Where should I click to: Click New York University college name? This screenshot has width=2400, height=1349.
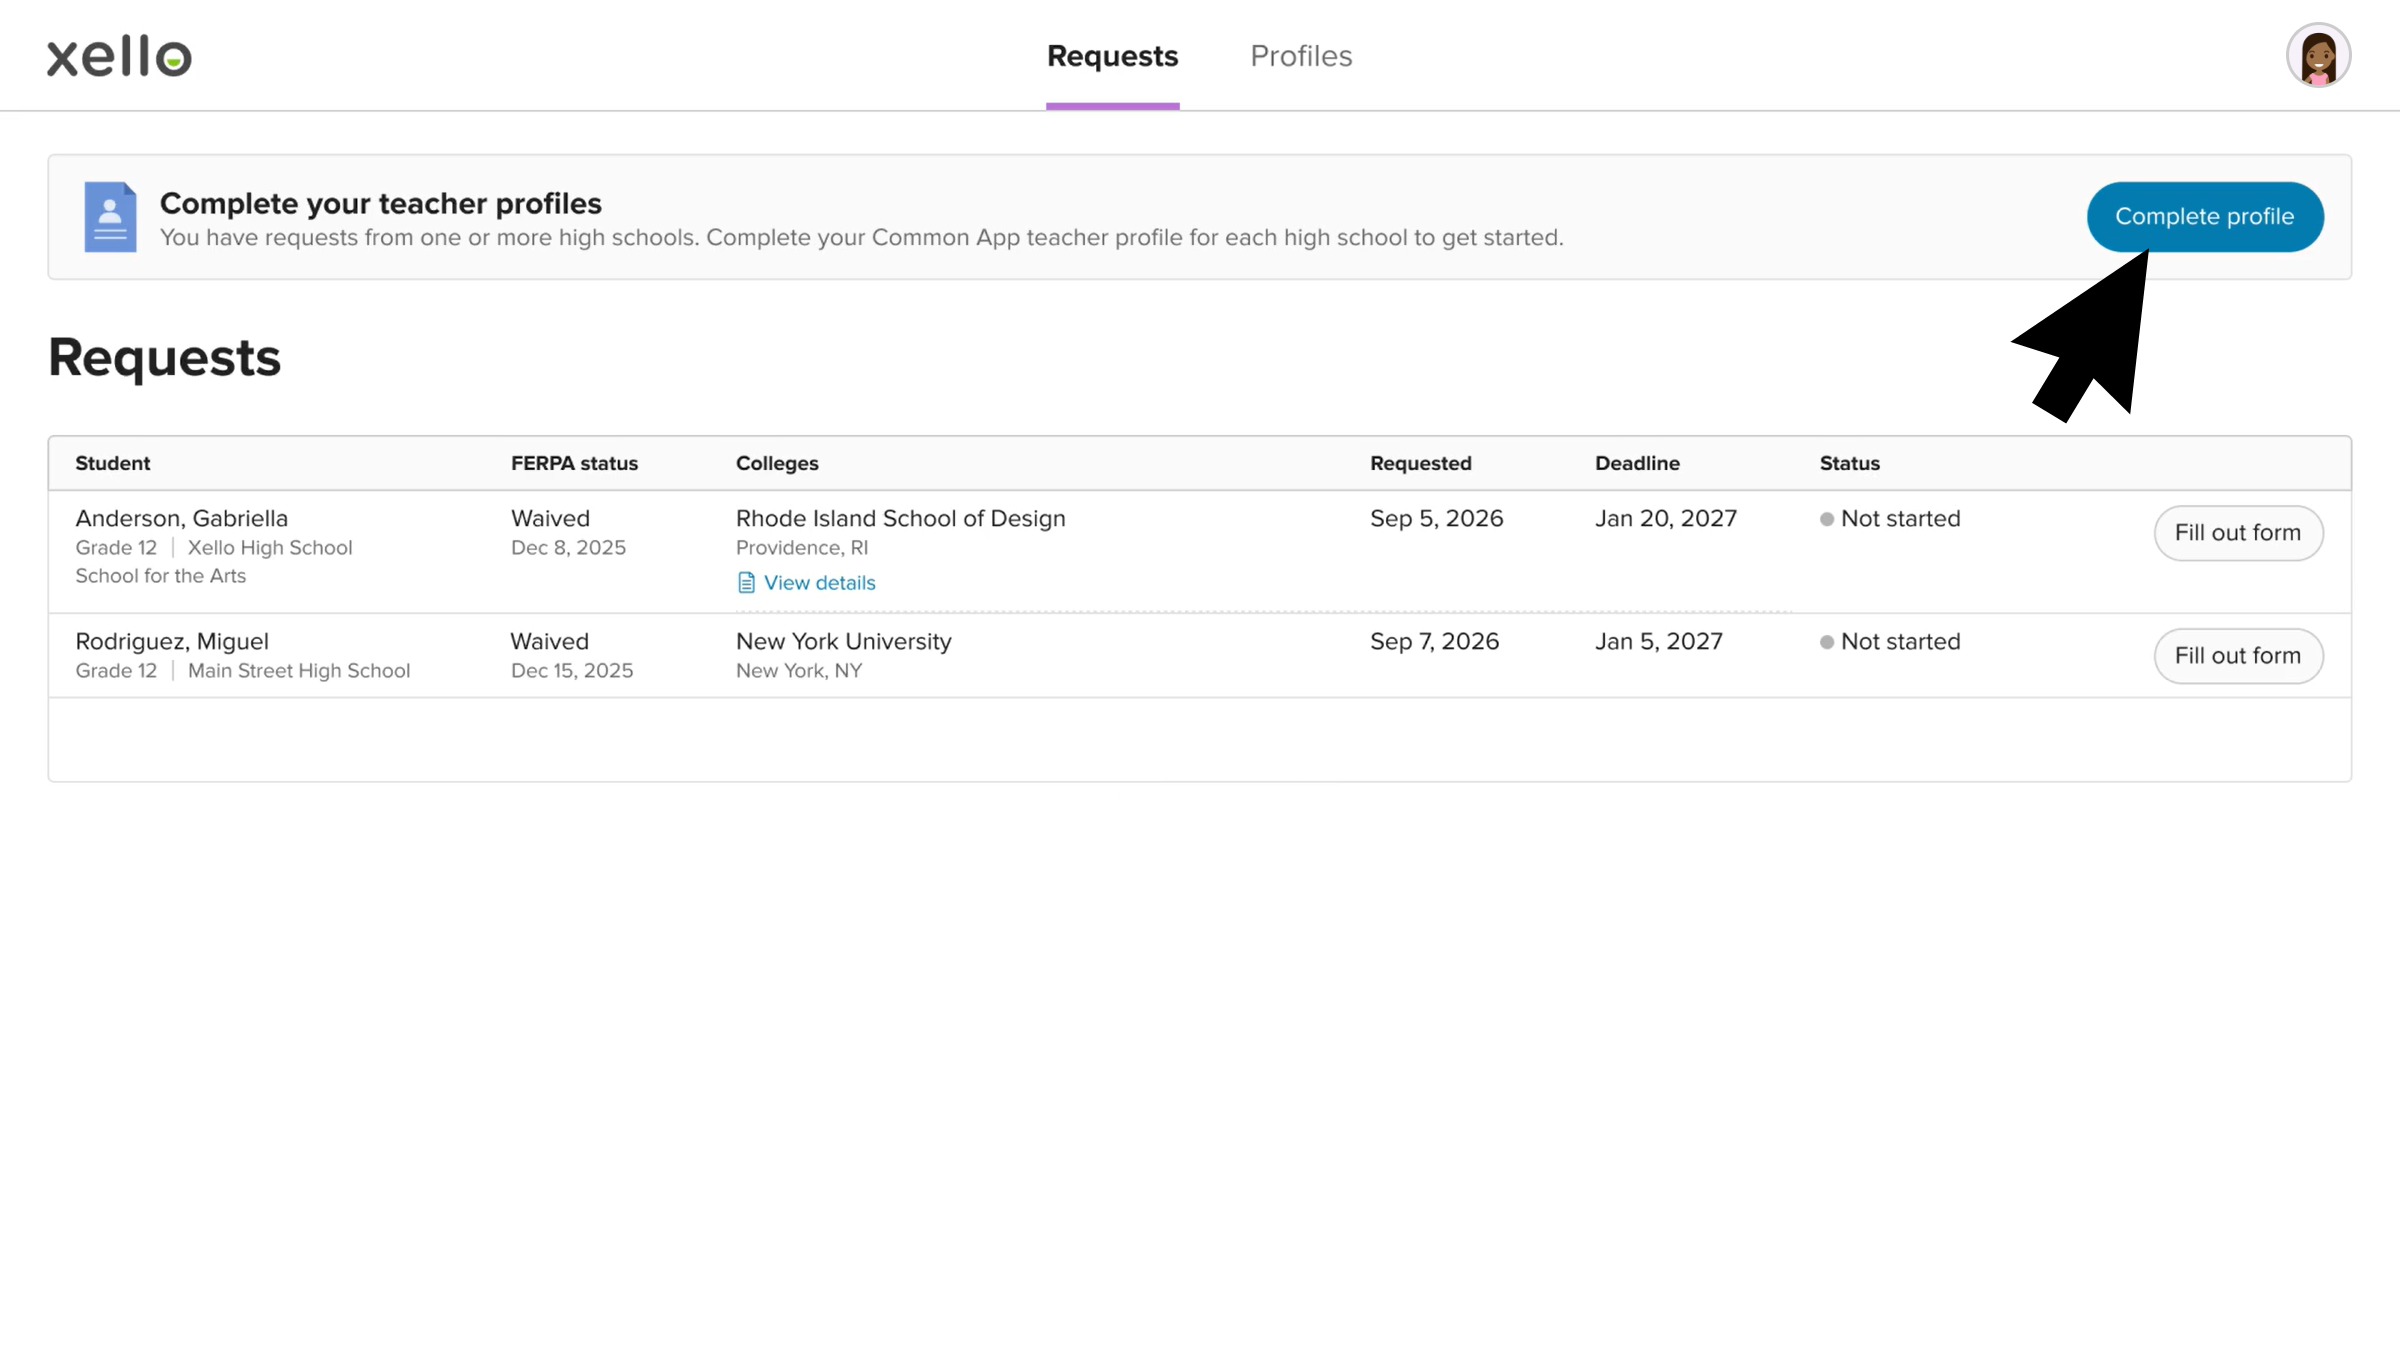pos(843,642)
